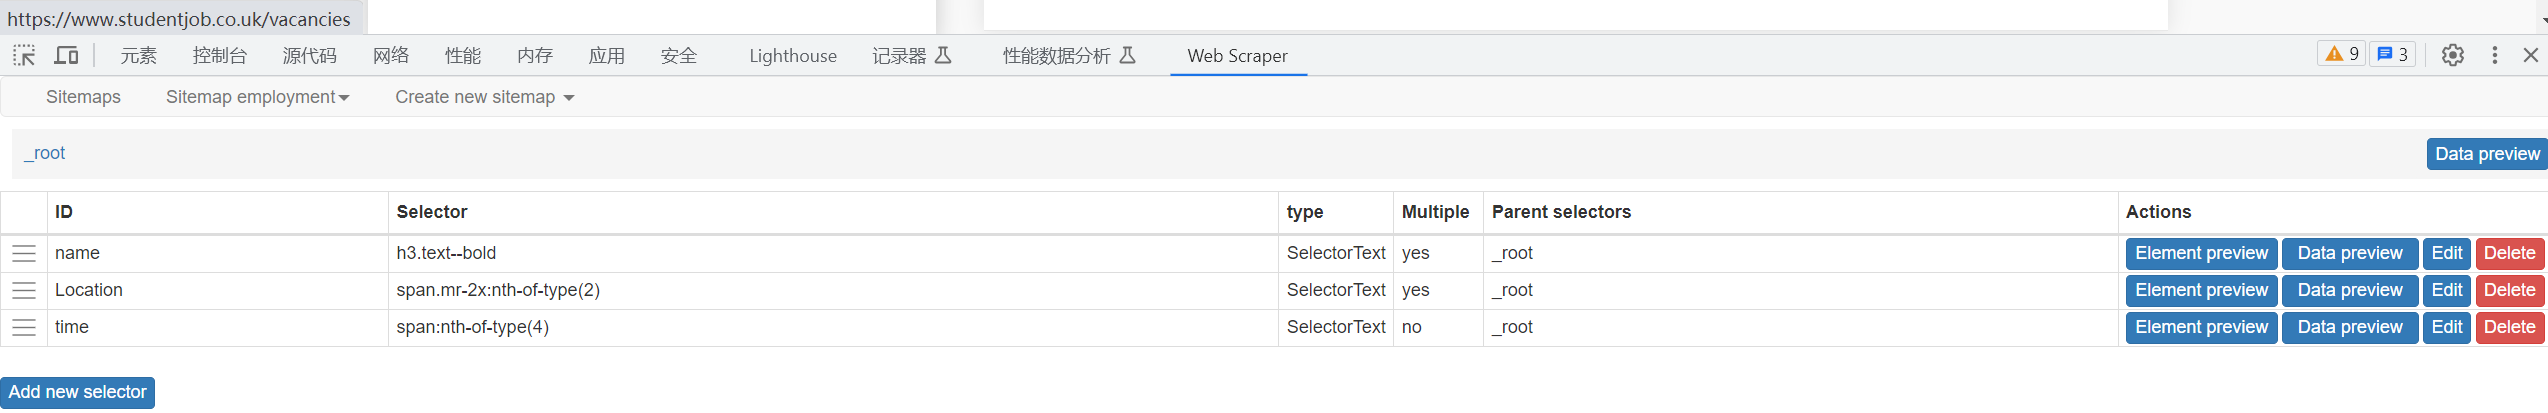Click the warnings count badge
This screenshot has width=2548, height=413.
tap(2341, 54)
